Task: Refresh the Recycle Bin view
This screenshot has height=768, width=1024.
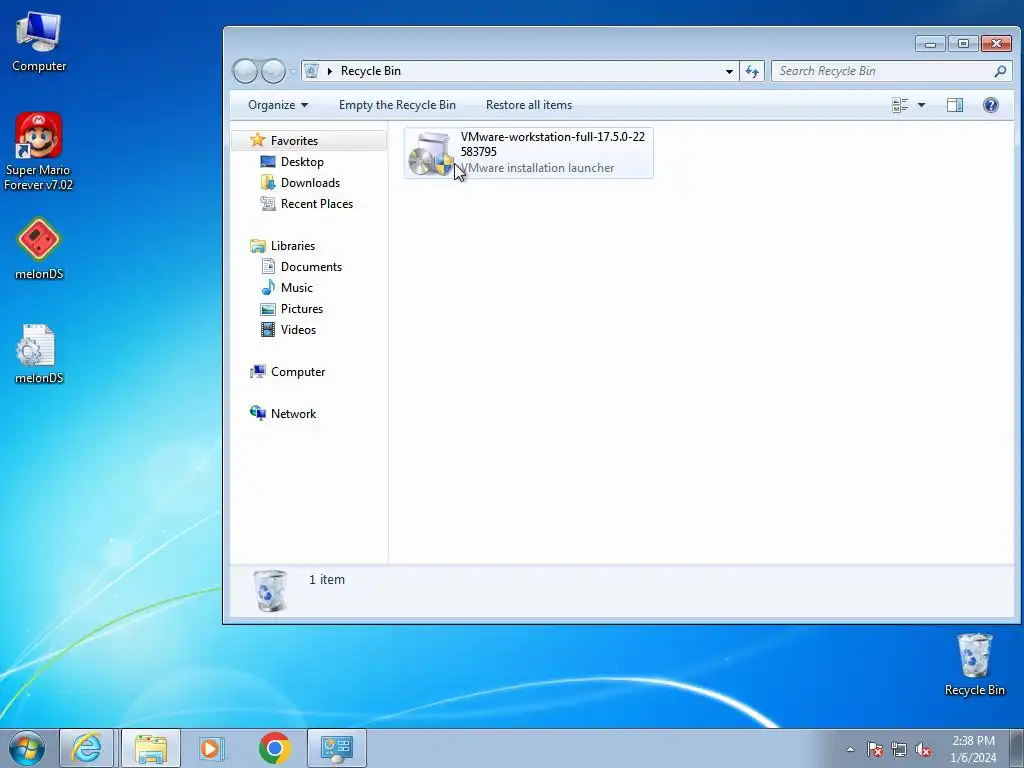Action: pos(752,71)
